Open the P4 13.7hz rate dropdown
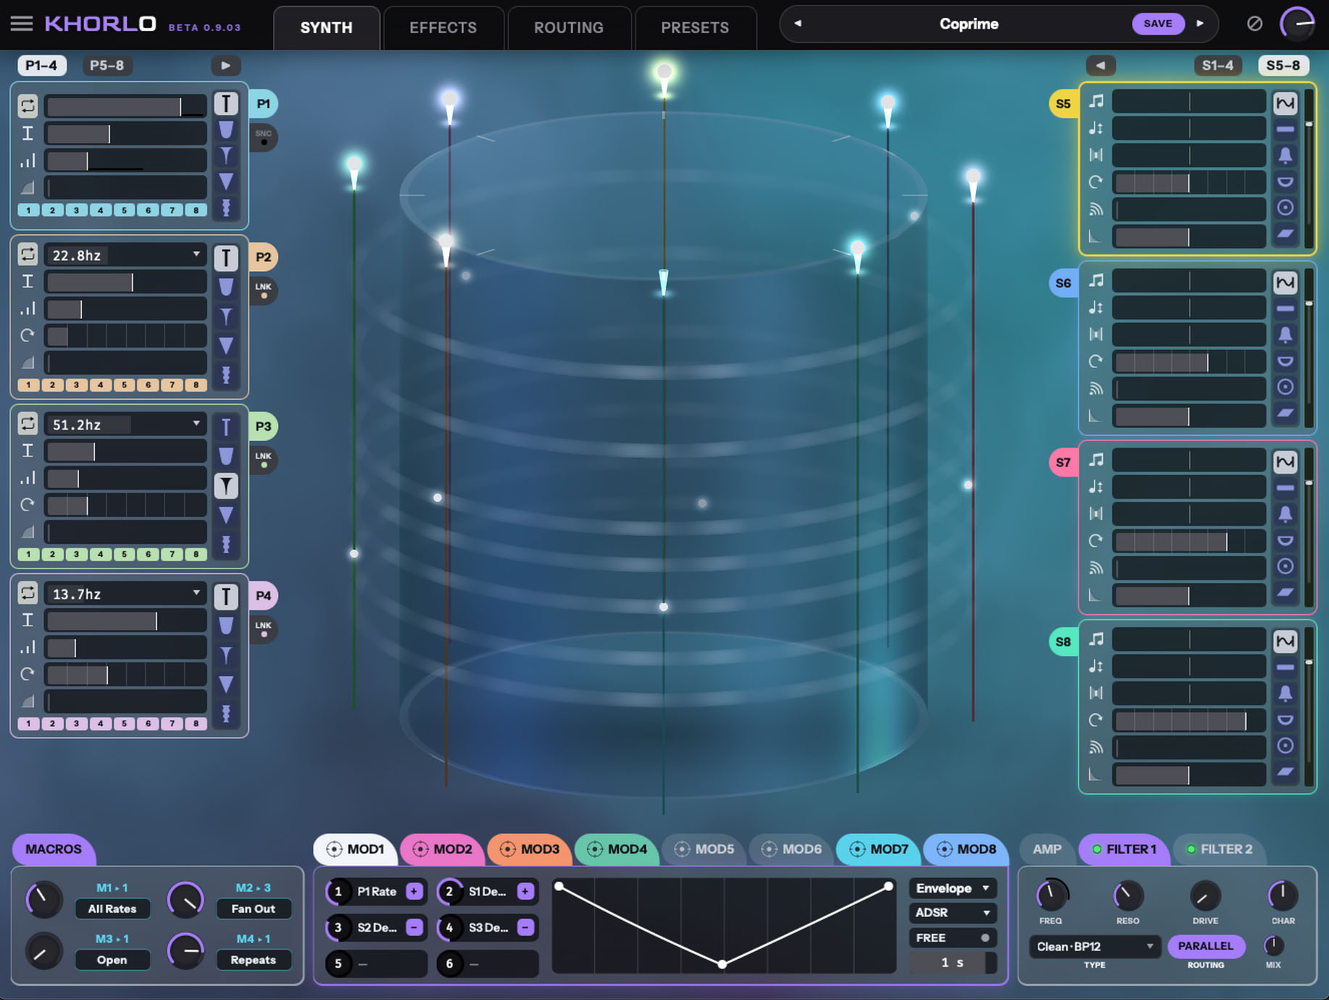The height and width of the screenshot is (1000, 1329). coord(125,594)
